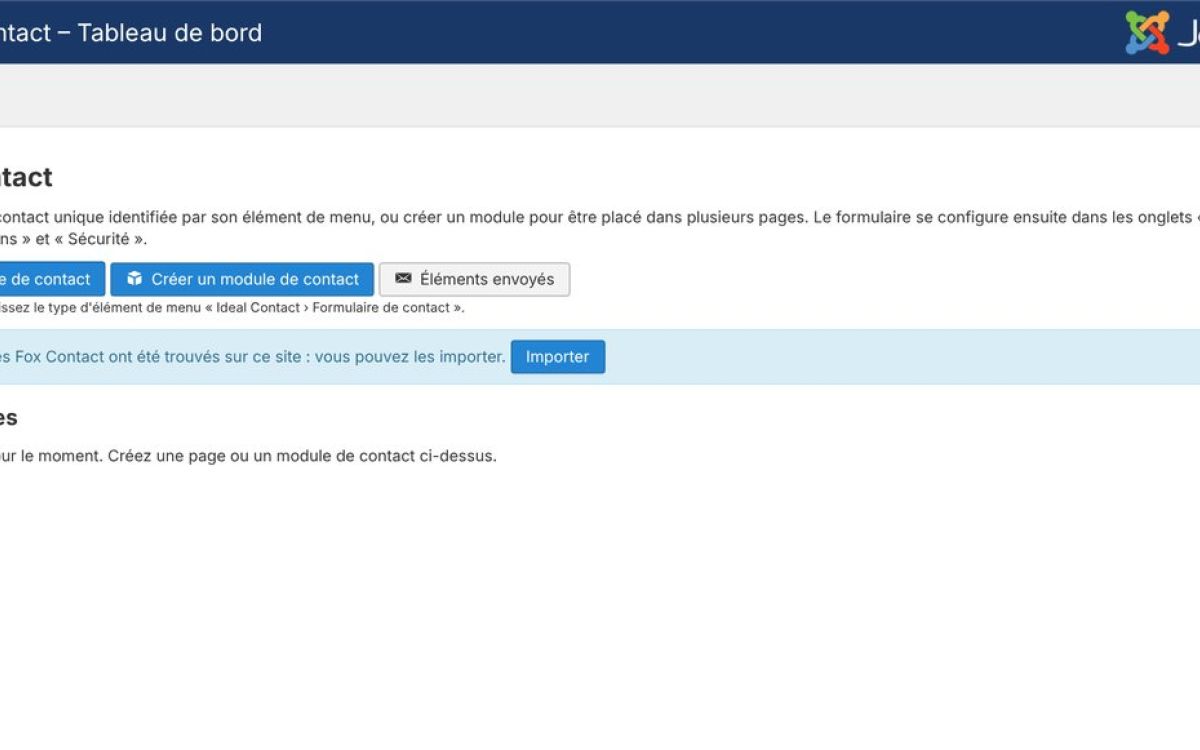This screenshot has height=750, width=1200.
Task: Click the Joomla logo in the header
Action: [x=1162, y=32]
